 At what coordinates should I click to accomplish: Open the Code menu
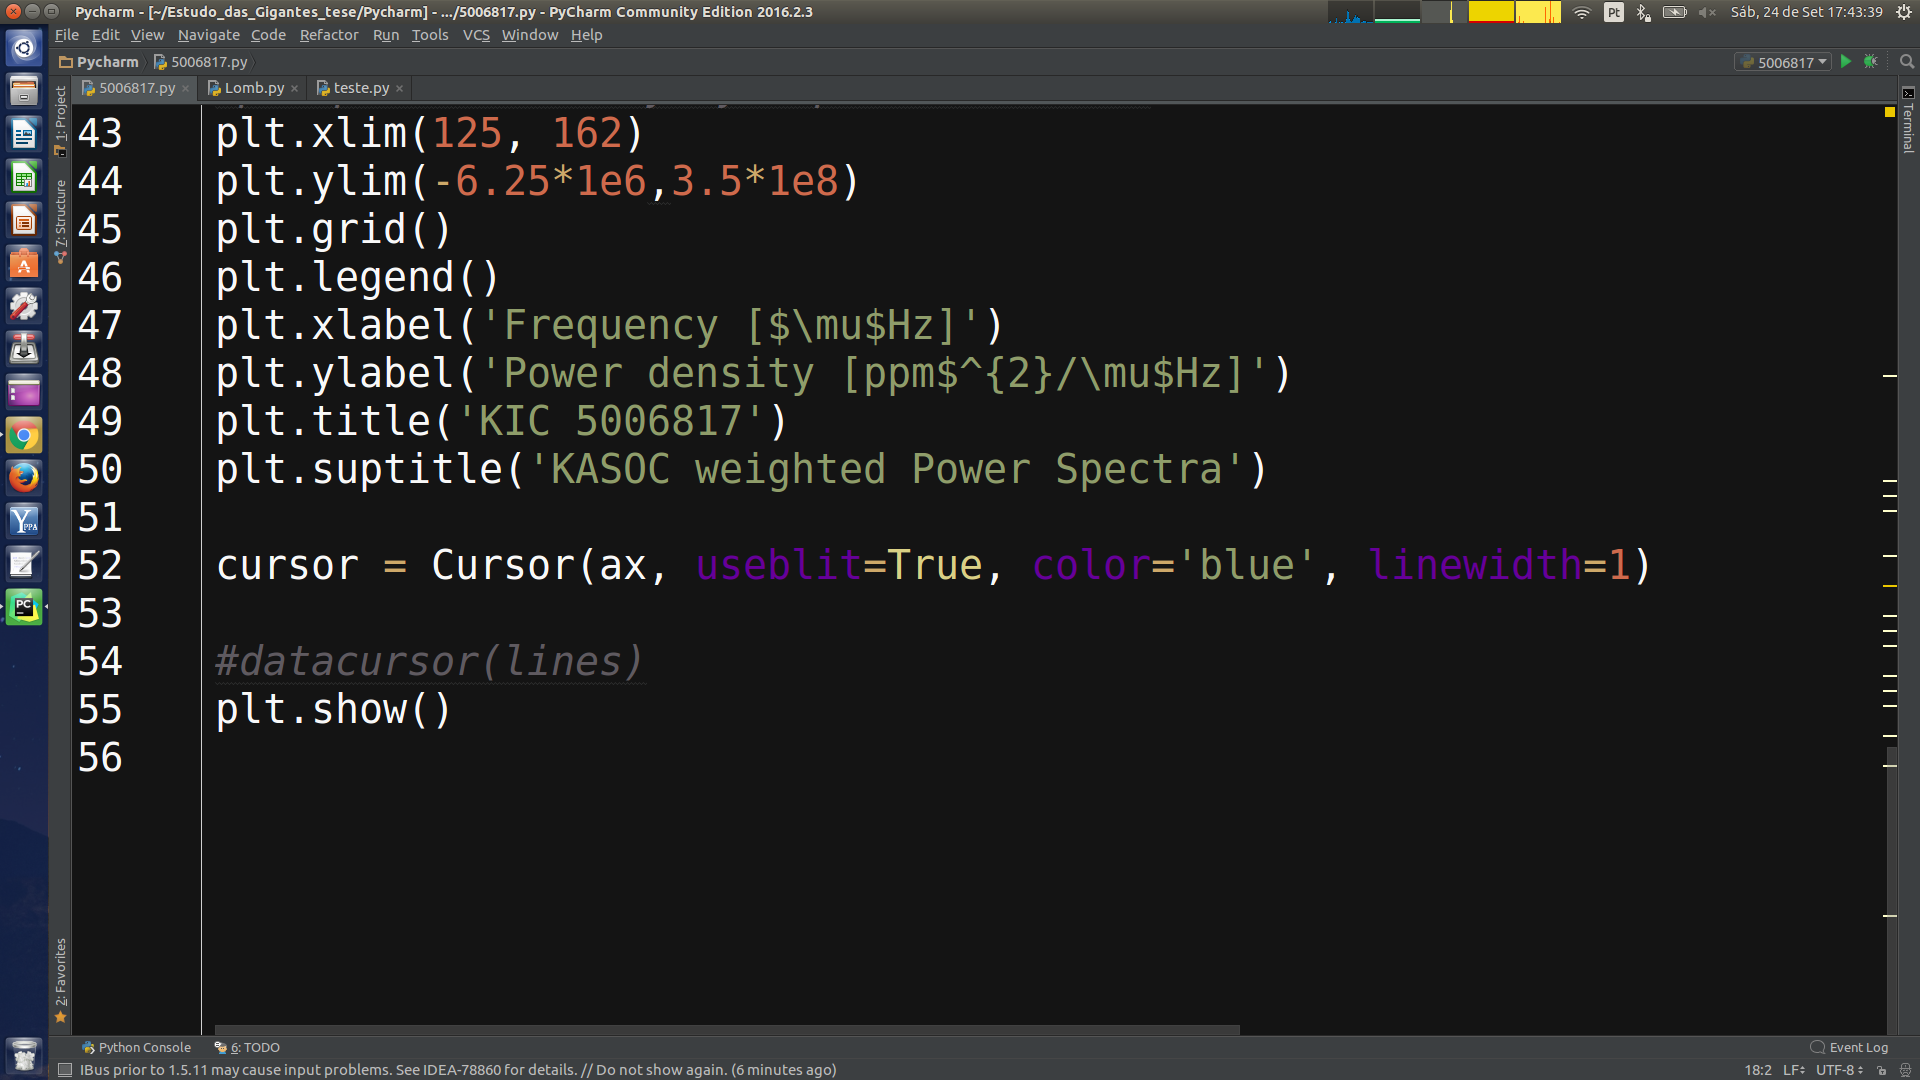coord(268,35)
